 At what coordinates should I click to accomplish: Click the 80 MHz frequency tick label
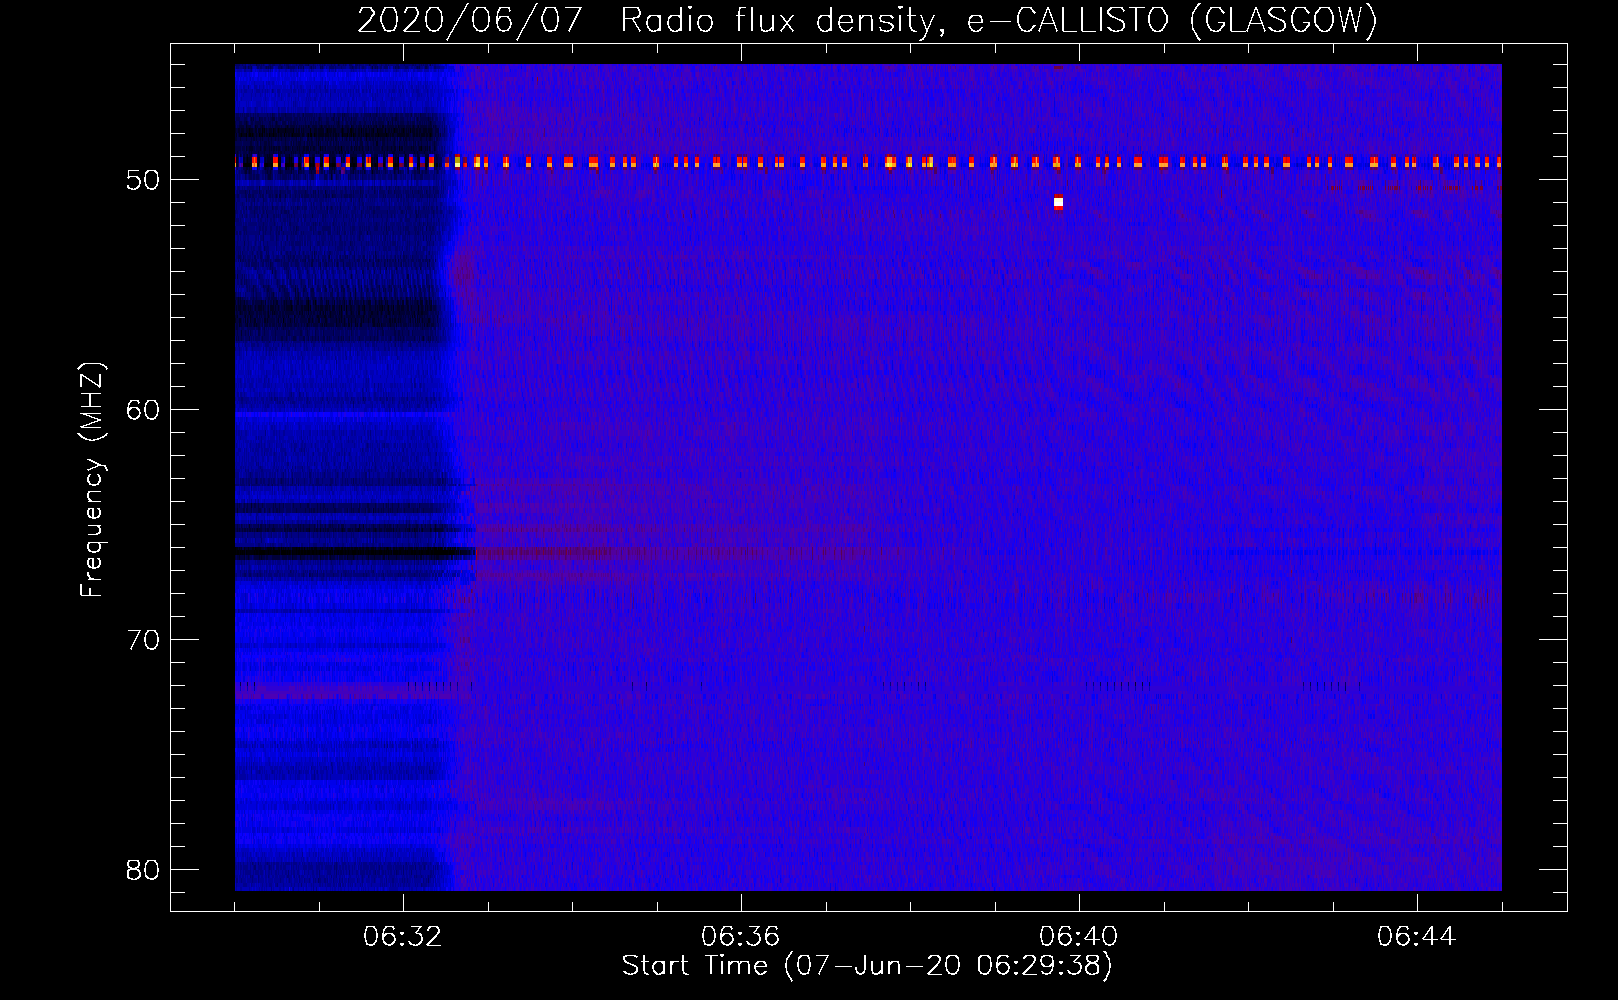coord(143,870)
